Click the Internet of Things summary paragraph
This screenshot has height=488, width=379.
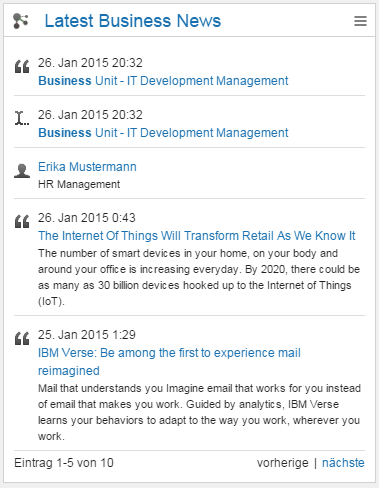click(x=199, y=277)
